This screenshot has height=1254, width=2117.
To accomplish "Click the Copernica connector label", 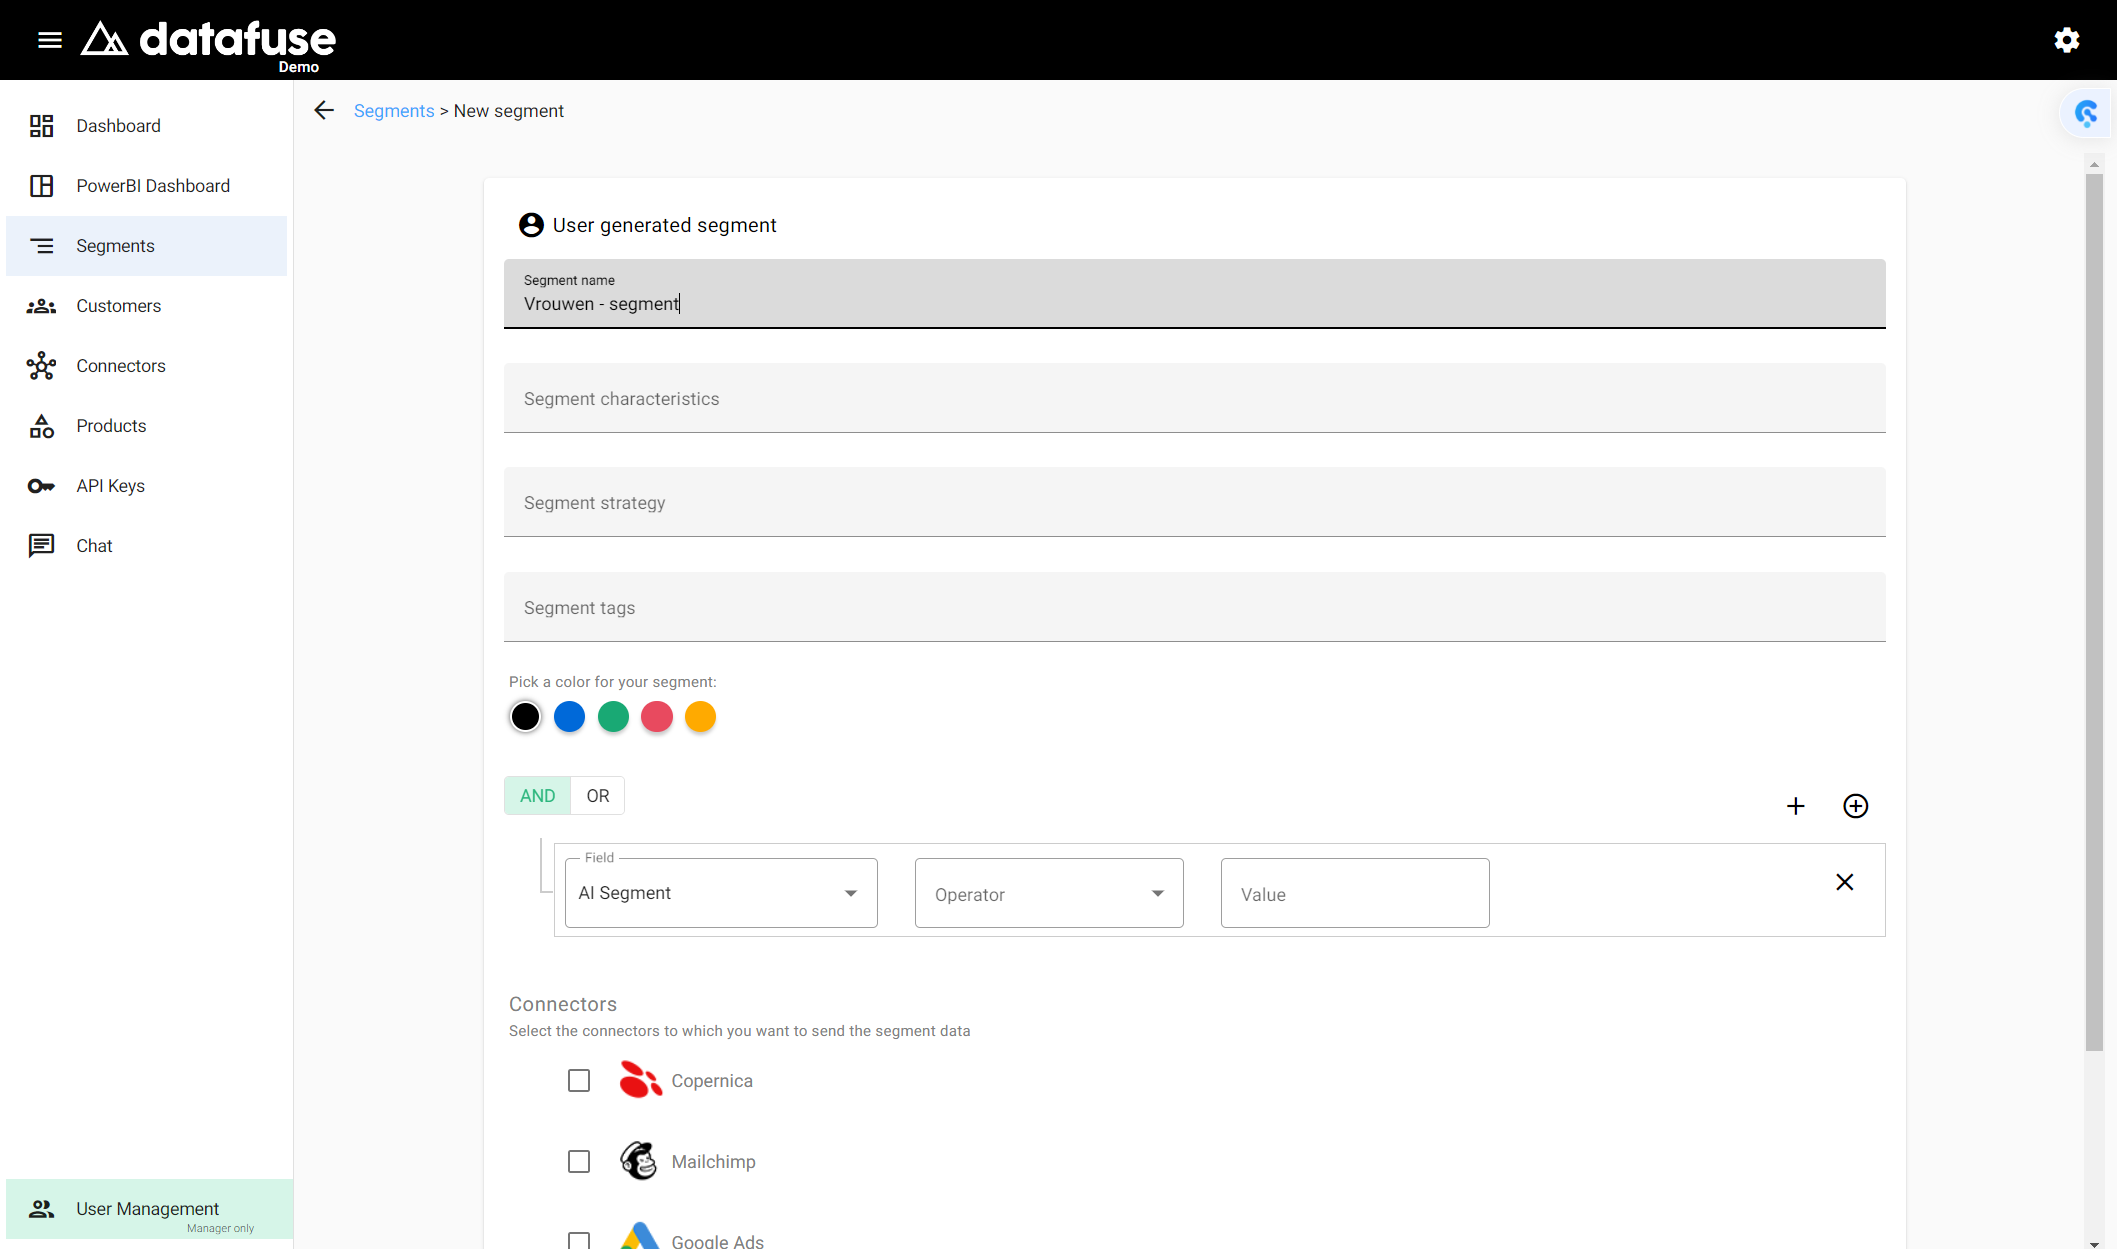I will point(712,1081).
